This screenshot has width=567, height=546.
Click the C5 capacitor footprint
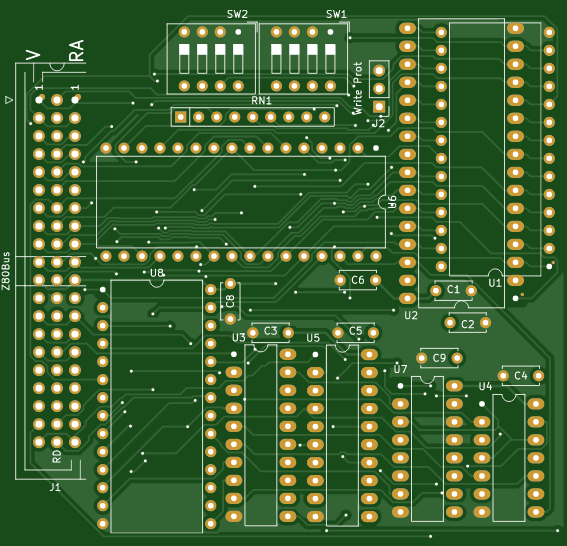355,332
